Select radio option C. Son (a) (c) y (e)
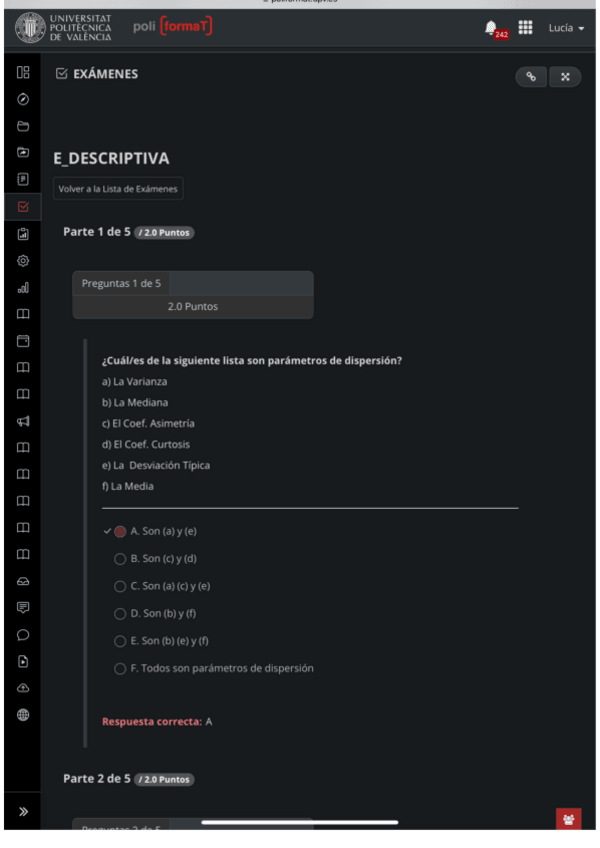 tap(120, 586)
